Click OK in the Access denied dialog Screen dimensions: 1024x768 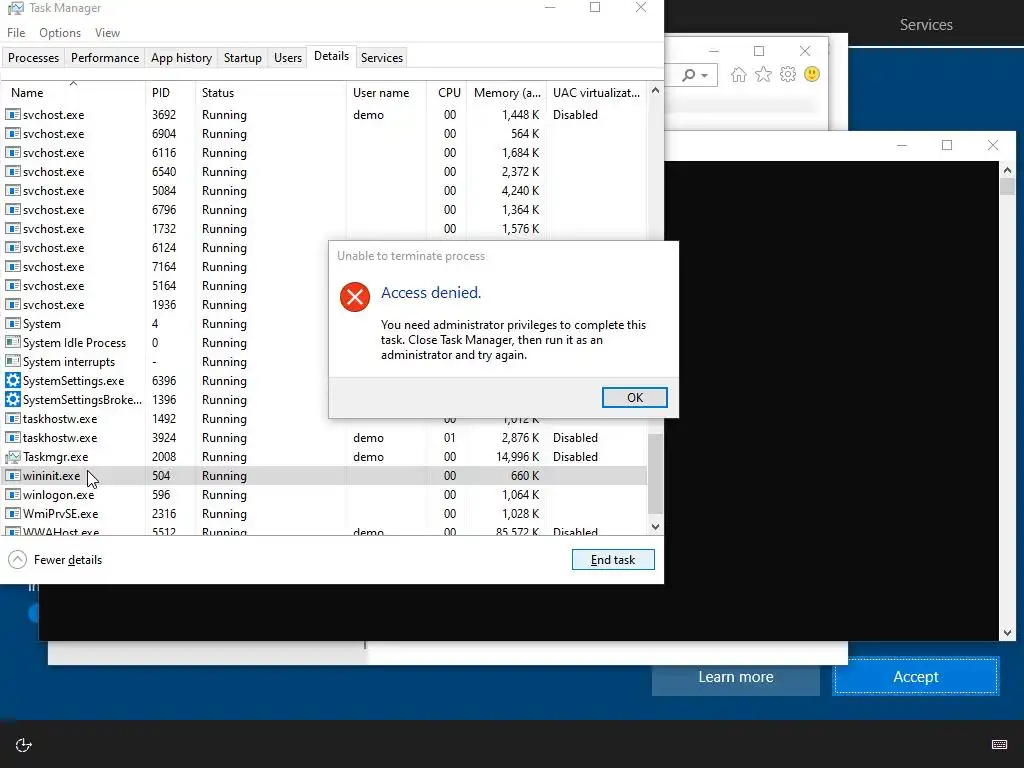click(634, 397)
